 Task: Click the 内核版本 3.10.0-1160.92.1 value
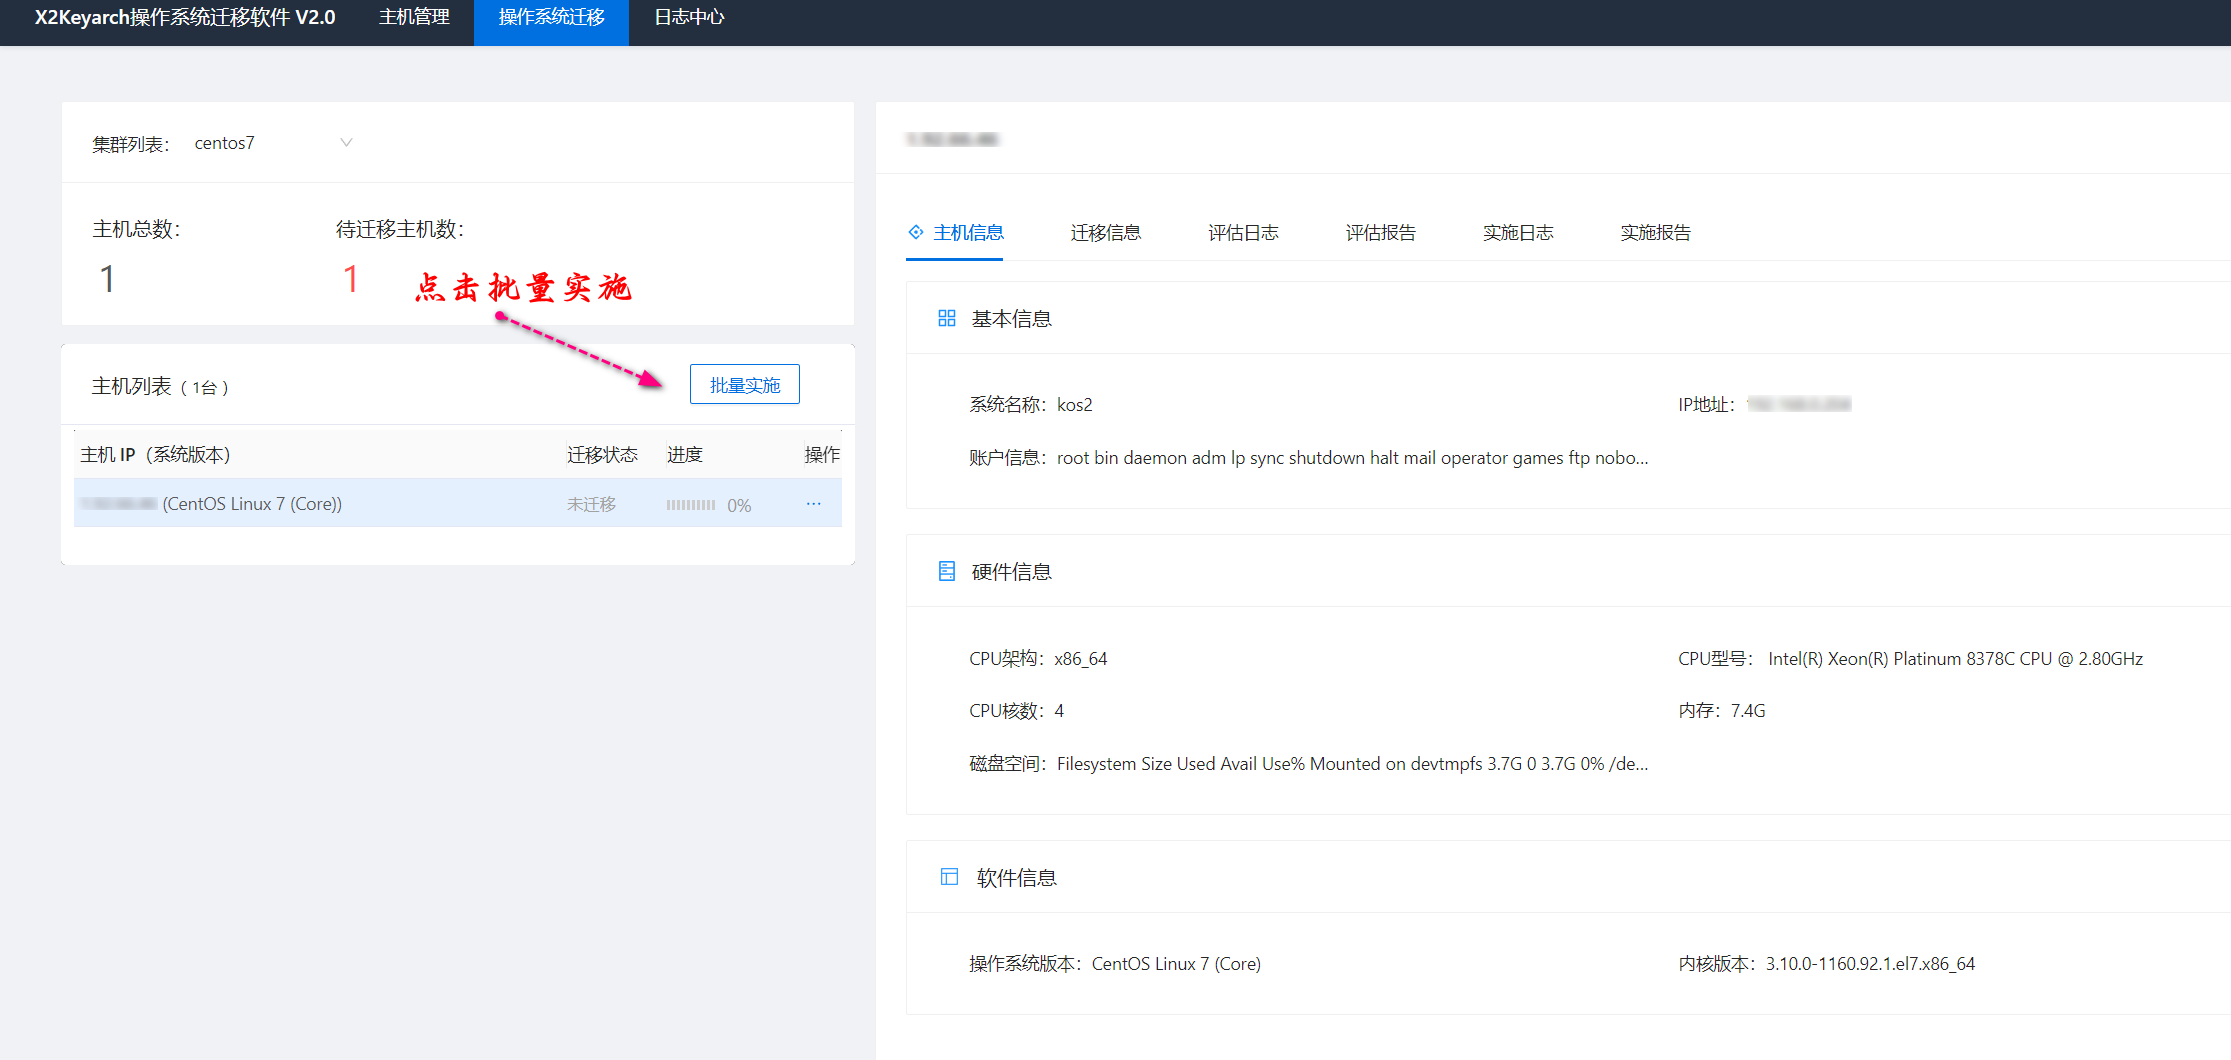point(1870,964)
